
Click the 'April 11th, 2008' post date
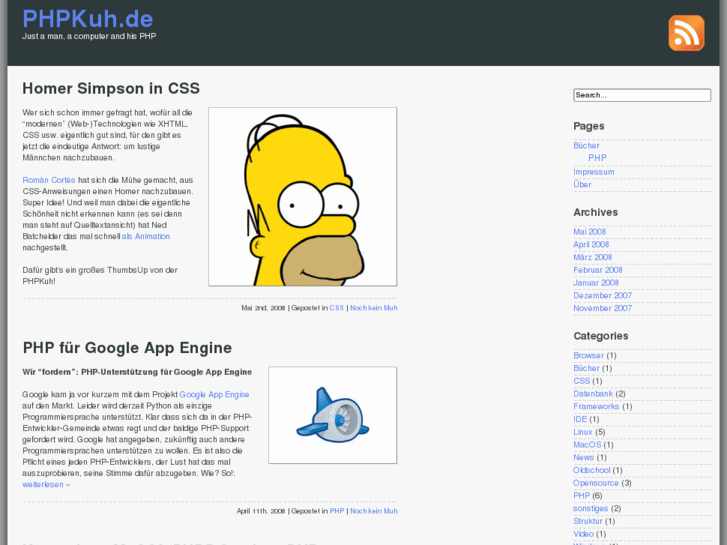[x=261, y=511]
